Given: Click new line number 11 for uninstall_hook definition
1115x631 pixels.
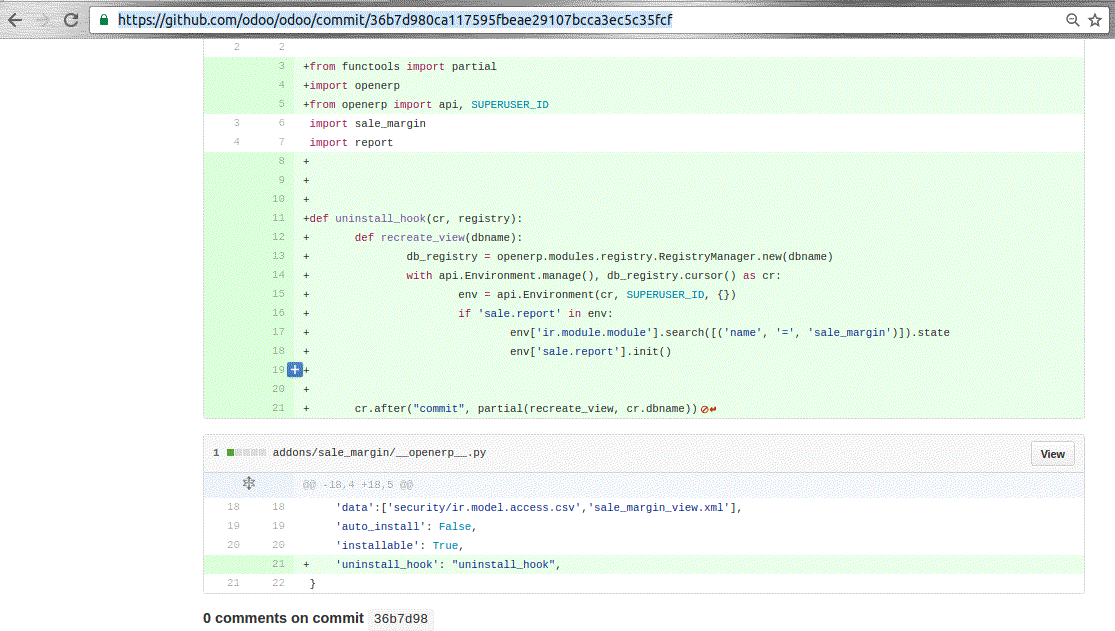Looking at the screenshot, I should [x=278, y=218].
